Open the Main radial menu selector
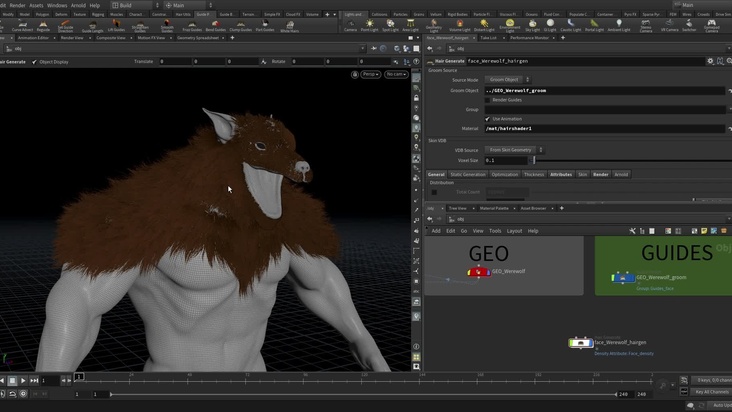Viewport: 732px width, 412px height. 188,5
